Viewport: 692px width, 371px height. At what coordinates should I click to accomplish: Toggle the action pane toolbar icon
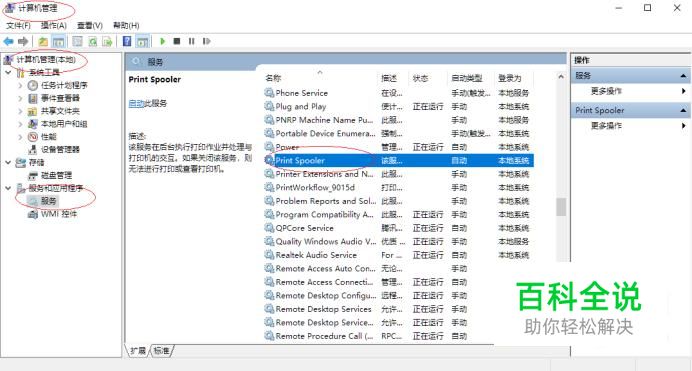[x=142, y=41]
